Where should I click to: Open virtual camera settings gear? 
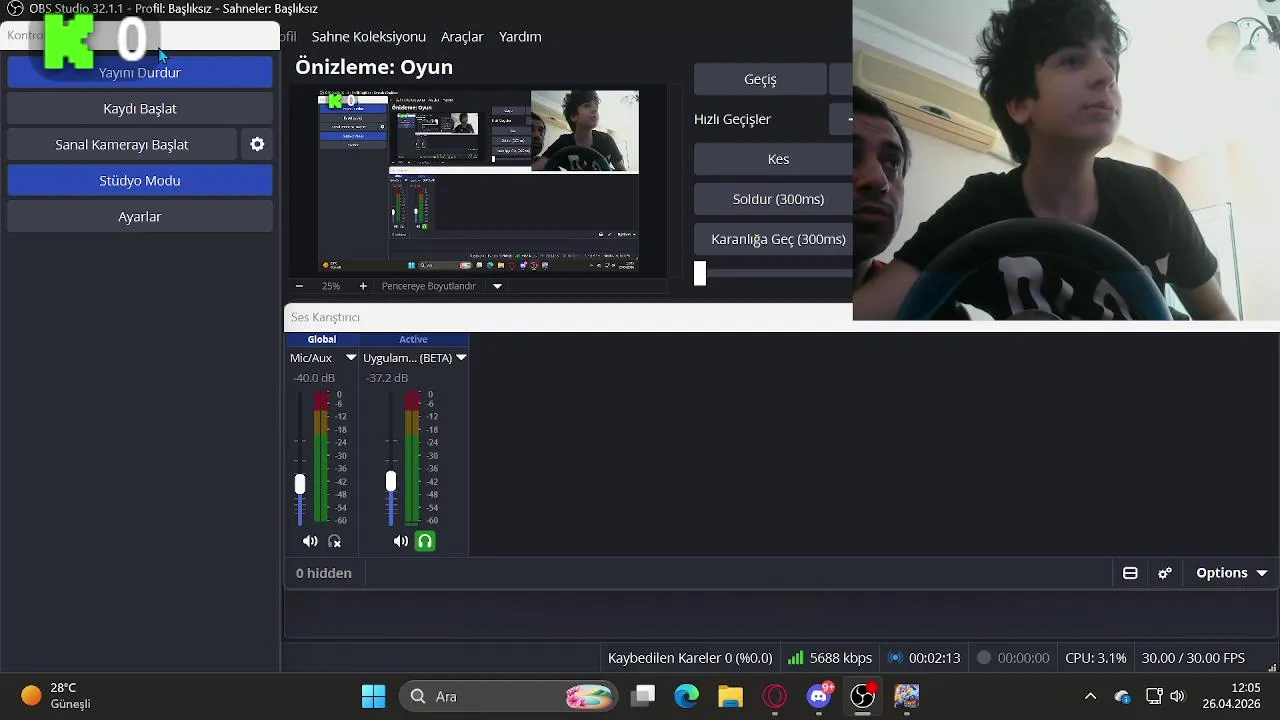(x=257, y=144)
